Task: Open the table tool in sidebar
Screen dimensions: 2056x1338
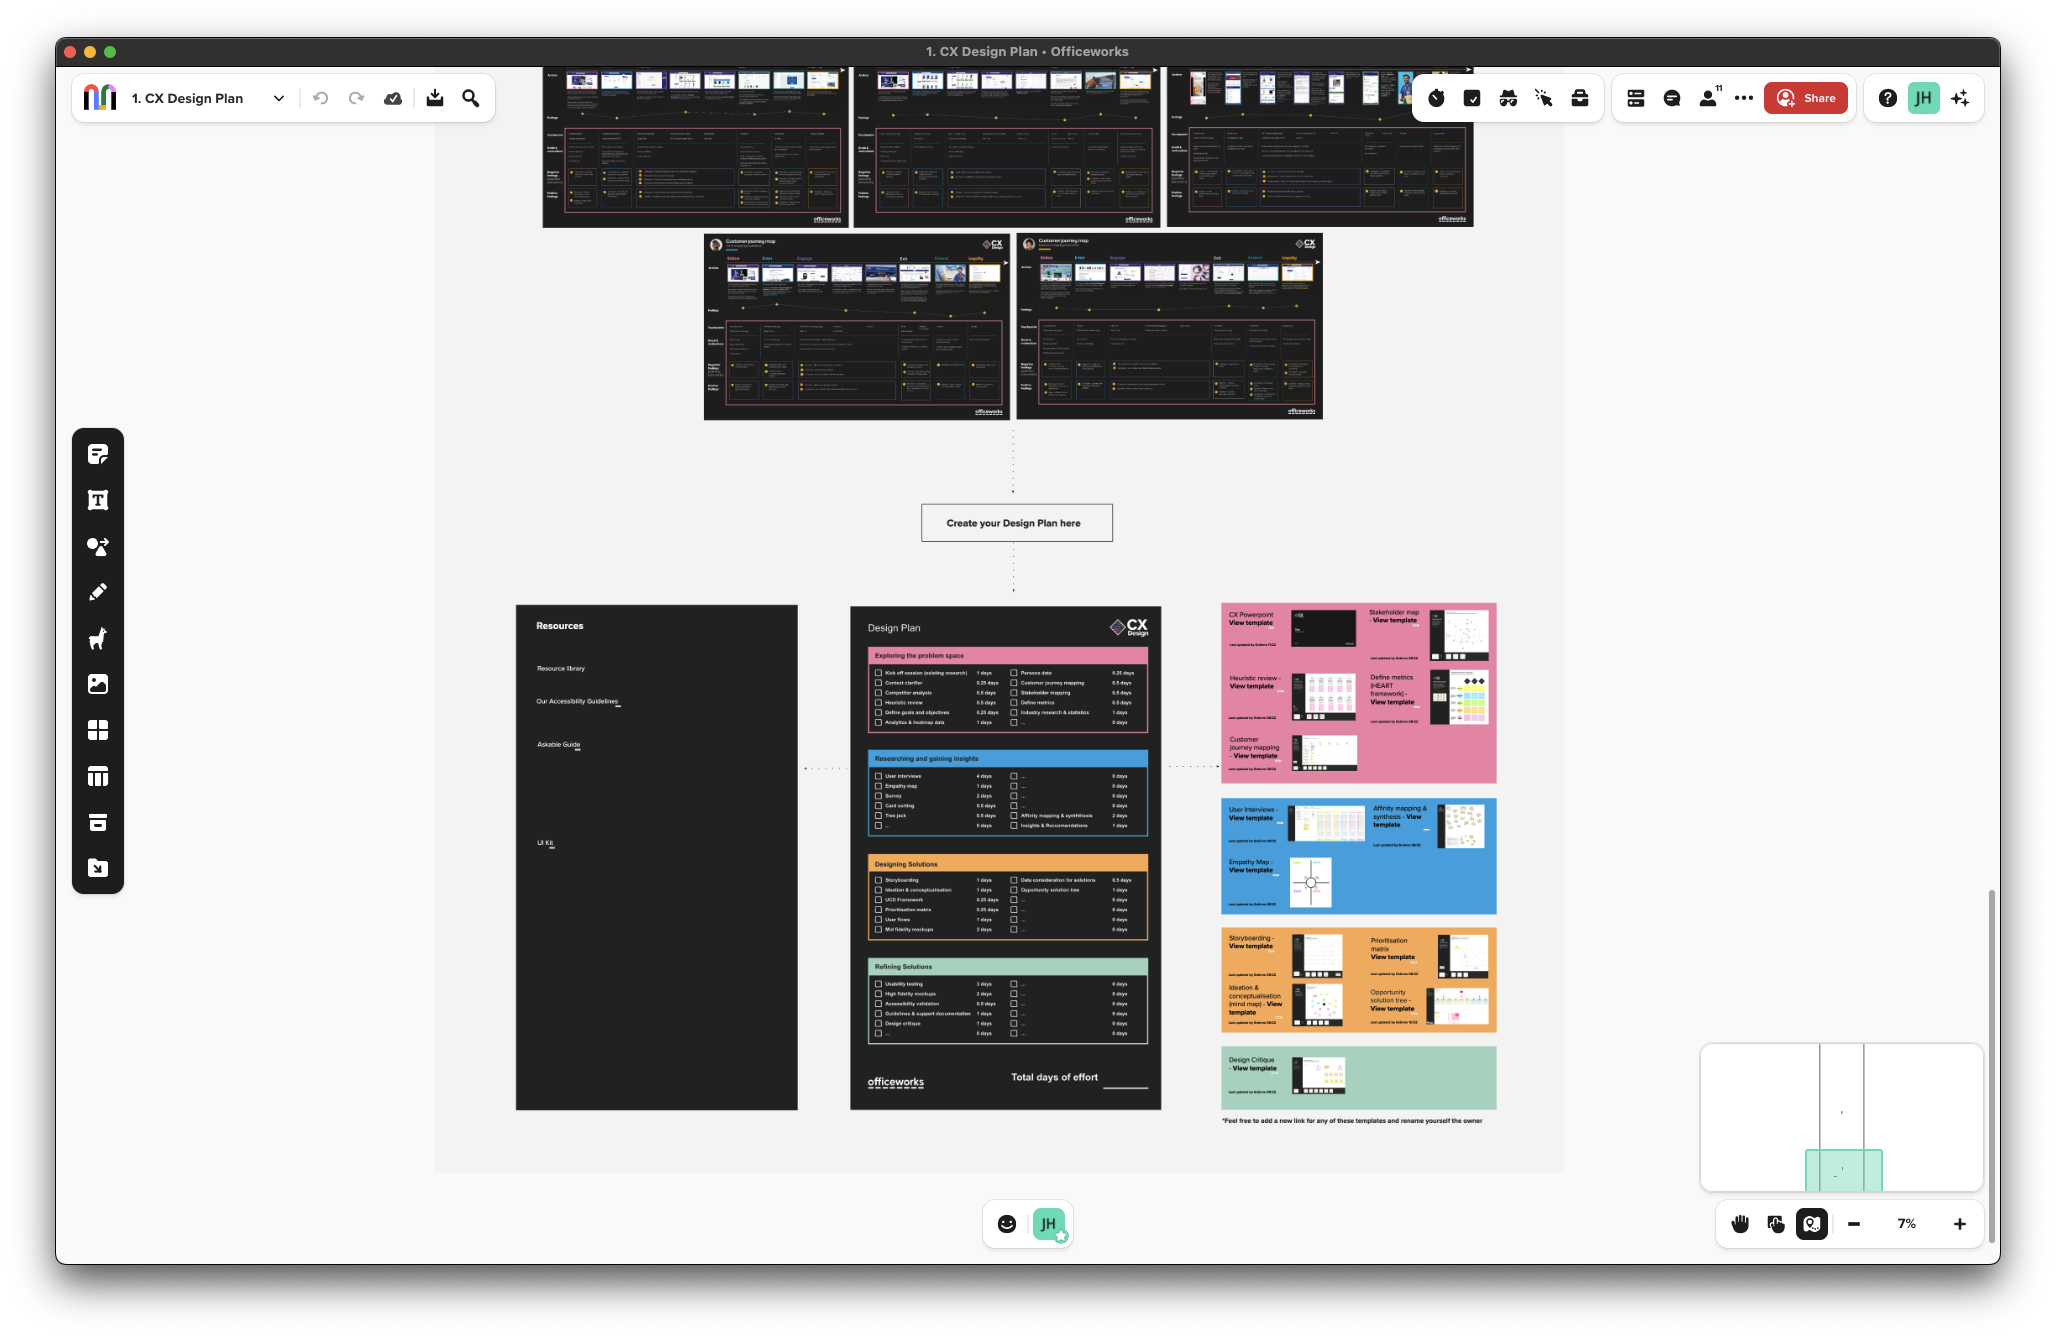Action: [98, 777]
